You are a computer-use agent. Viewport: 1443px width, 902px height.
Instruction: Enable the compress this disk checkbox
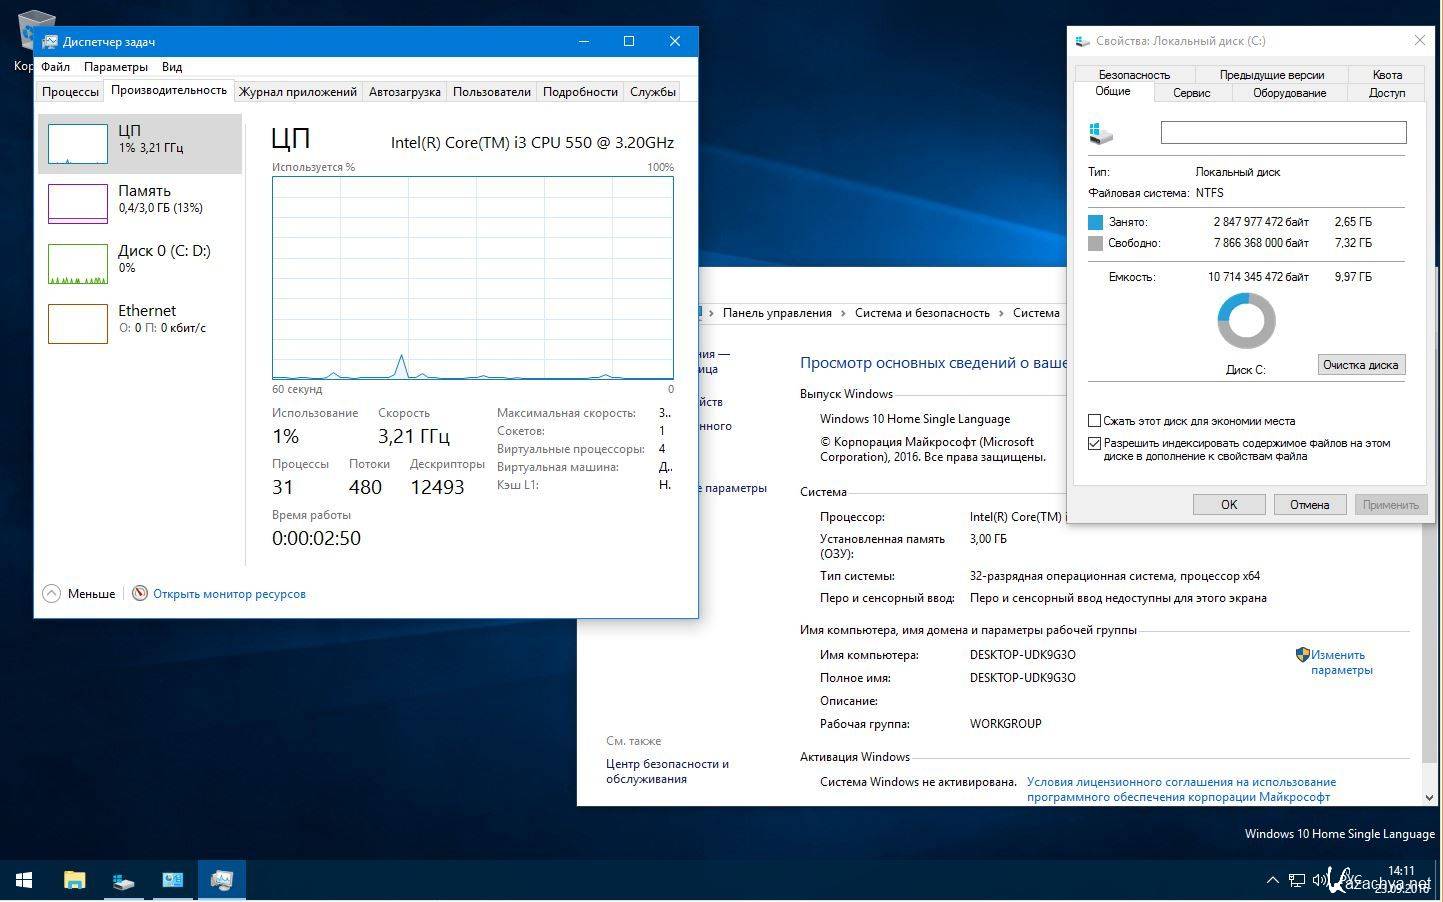[x=1094, y=421]
